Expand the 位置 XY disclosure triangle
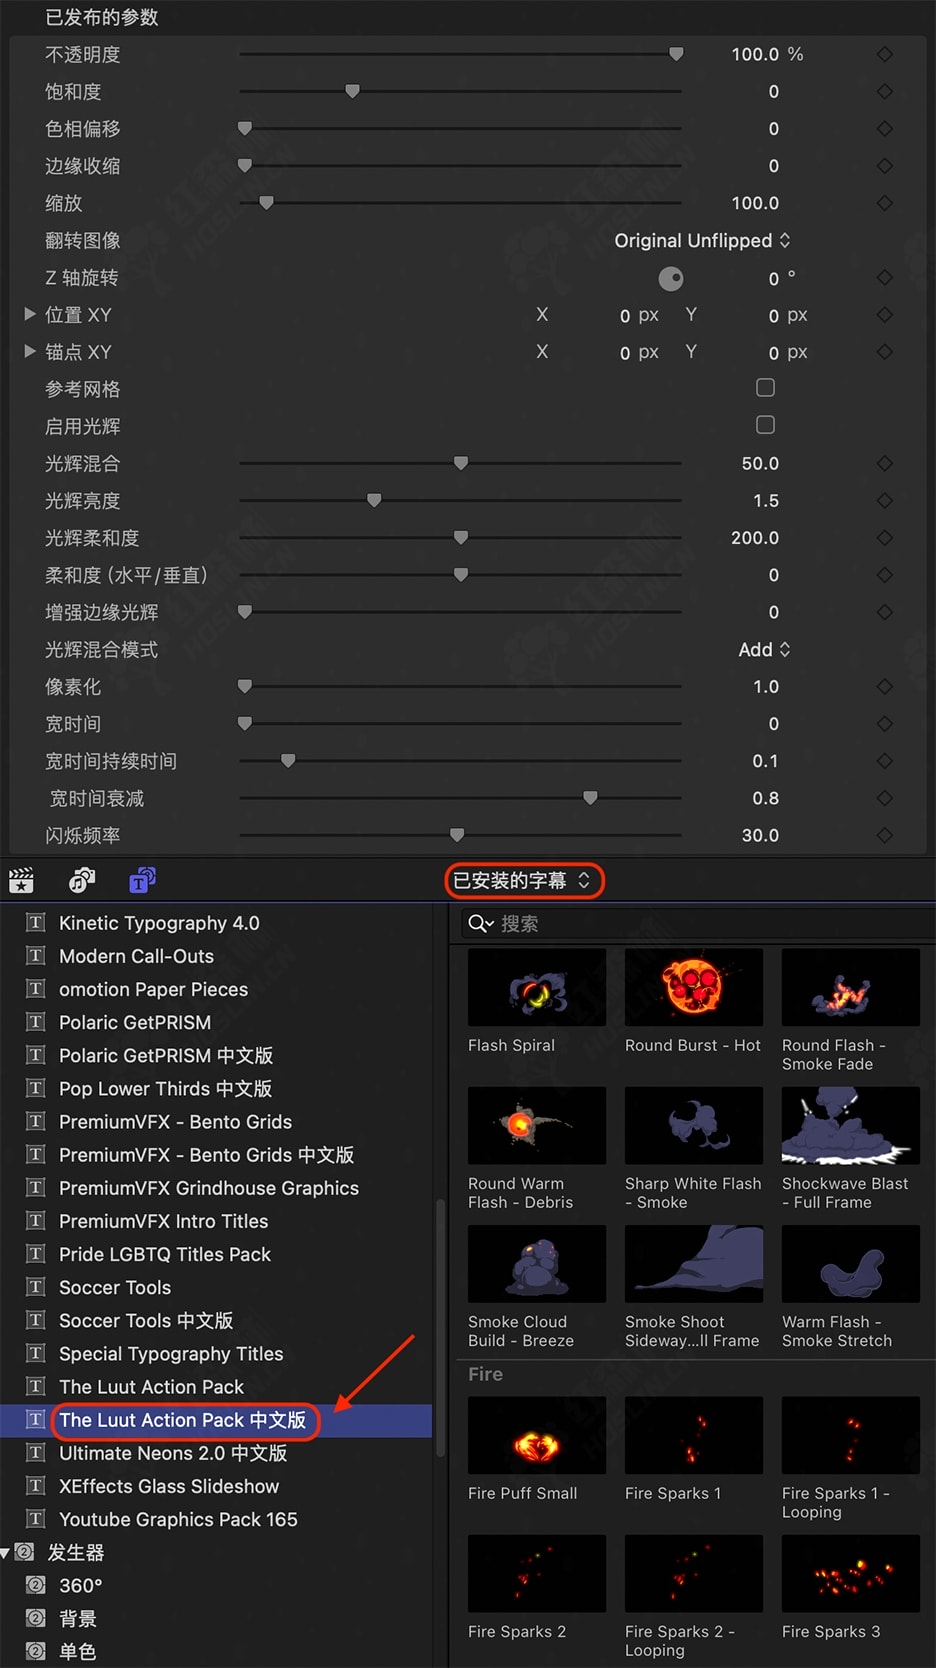Viewport: 936px width, 1668px height. coord(30,314)
